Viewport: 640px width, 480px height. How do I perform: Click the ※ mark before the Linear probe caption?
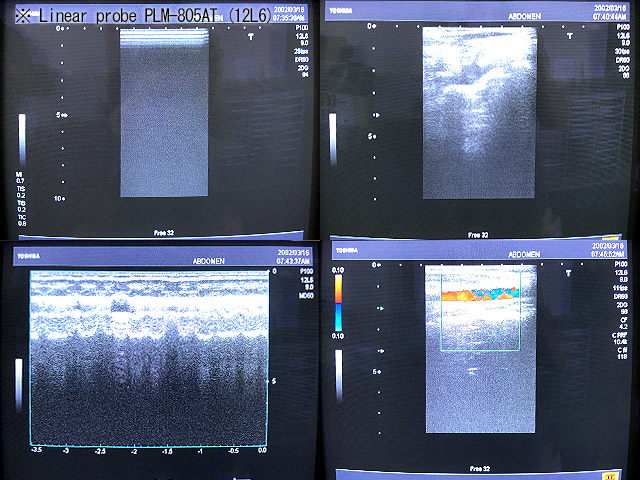point(24,16)
